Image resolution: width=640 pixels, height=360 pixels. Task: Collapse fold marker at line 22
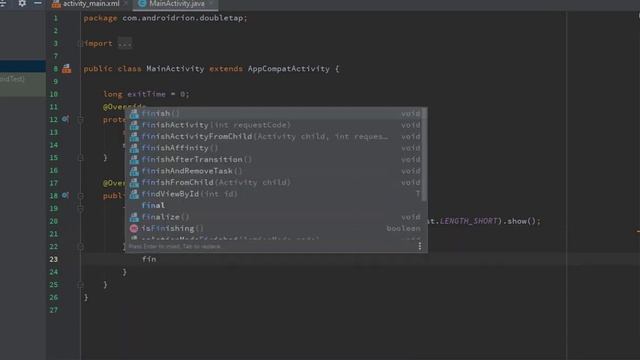tap(80, 247)
